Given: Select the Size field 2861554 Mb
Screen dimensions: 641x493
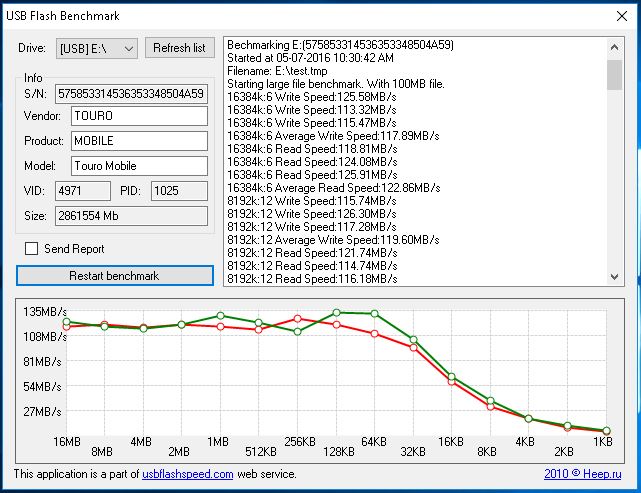Looking at the screenshot, I should click(x=131, y=215).
